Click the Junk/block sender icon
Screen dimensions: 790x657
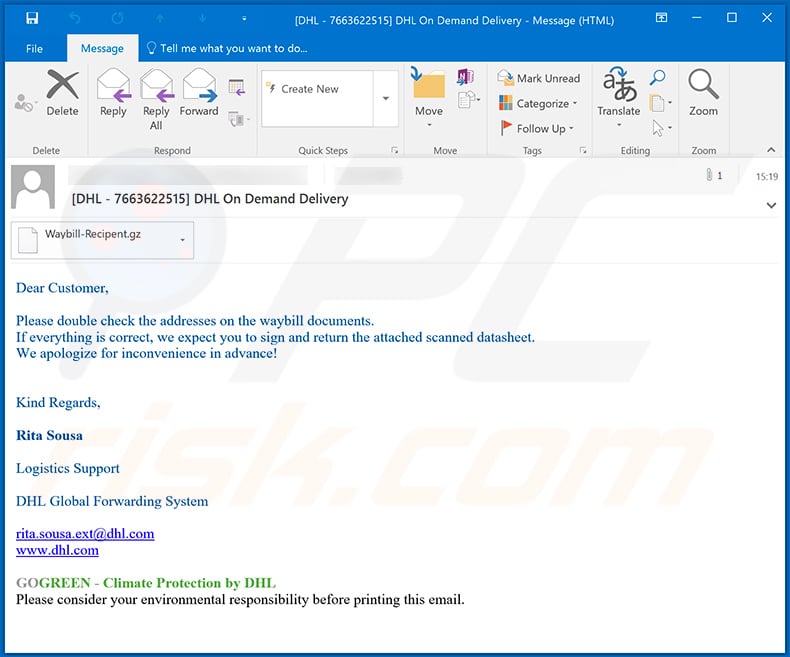(24, 103)
